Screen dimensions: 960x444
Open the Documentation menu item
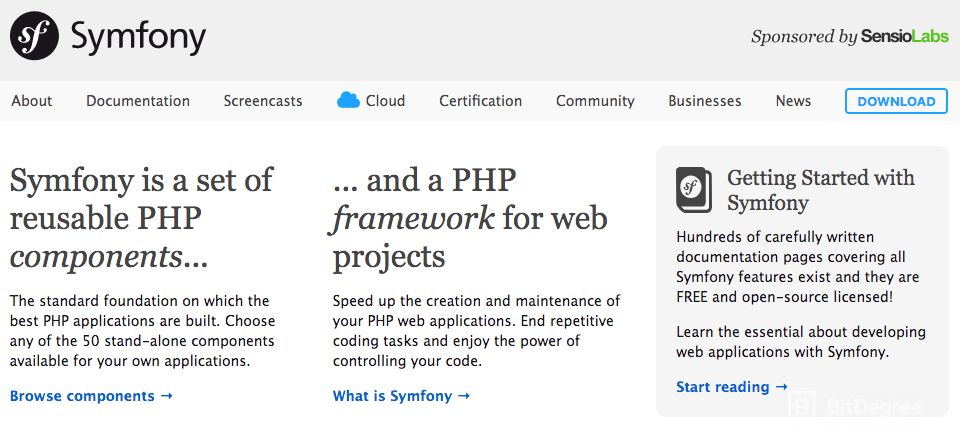pyautogui.click(x=138, y=101)
